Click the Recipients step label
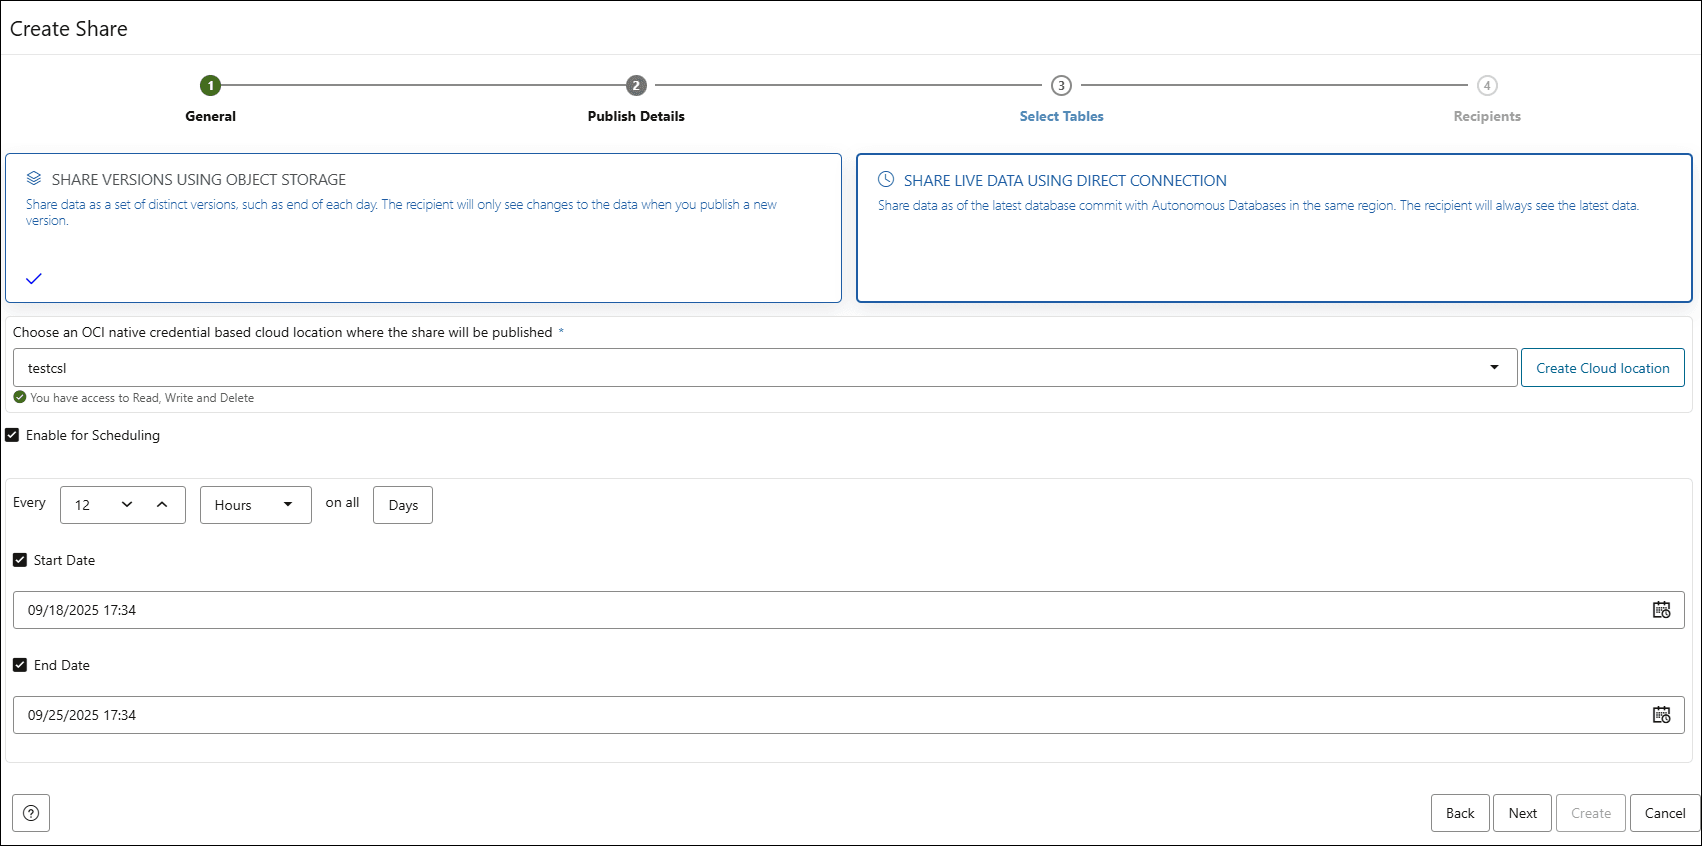The height and width of the screenshot is (846, 1702). (x=1487, y=116)
